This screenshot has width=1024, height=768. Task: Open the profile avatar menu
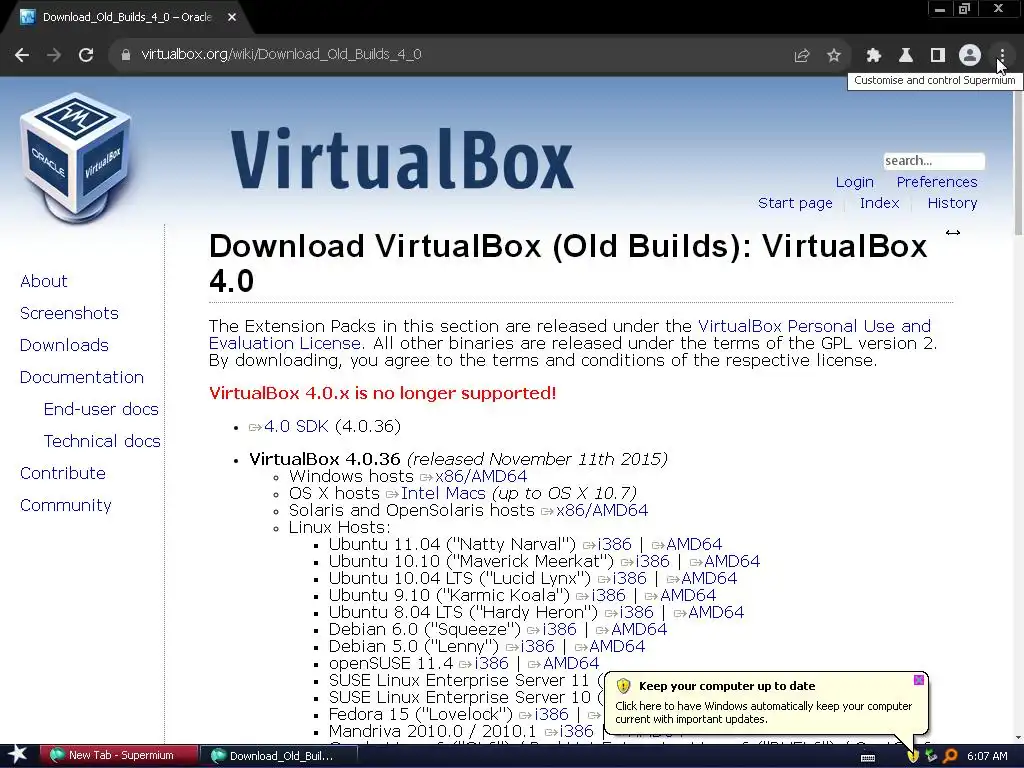click(970, 55)
